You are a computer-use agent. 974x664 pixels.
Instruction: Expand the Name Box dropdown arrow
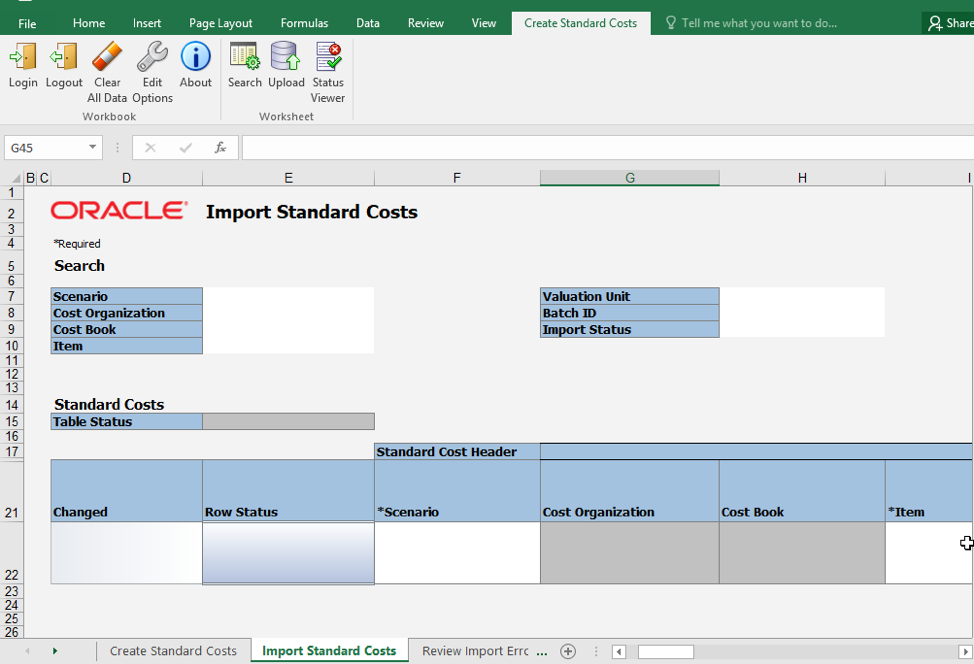(93, 148)
